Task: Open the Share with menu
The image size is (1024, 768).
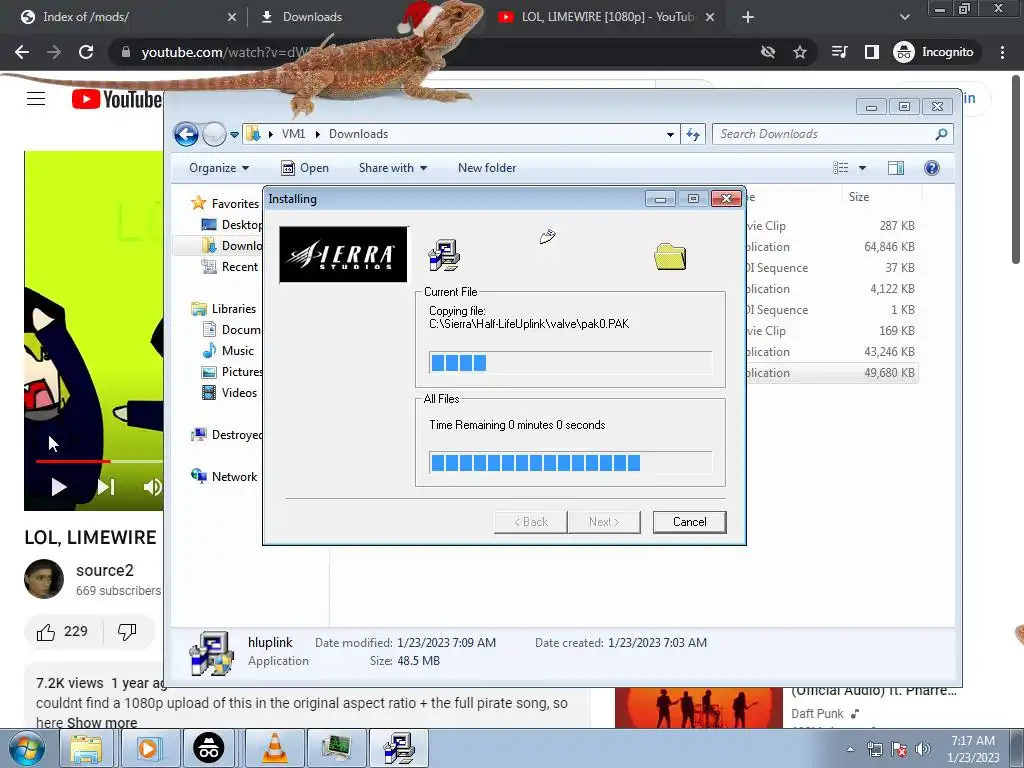Action: [x=392, y=168]
